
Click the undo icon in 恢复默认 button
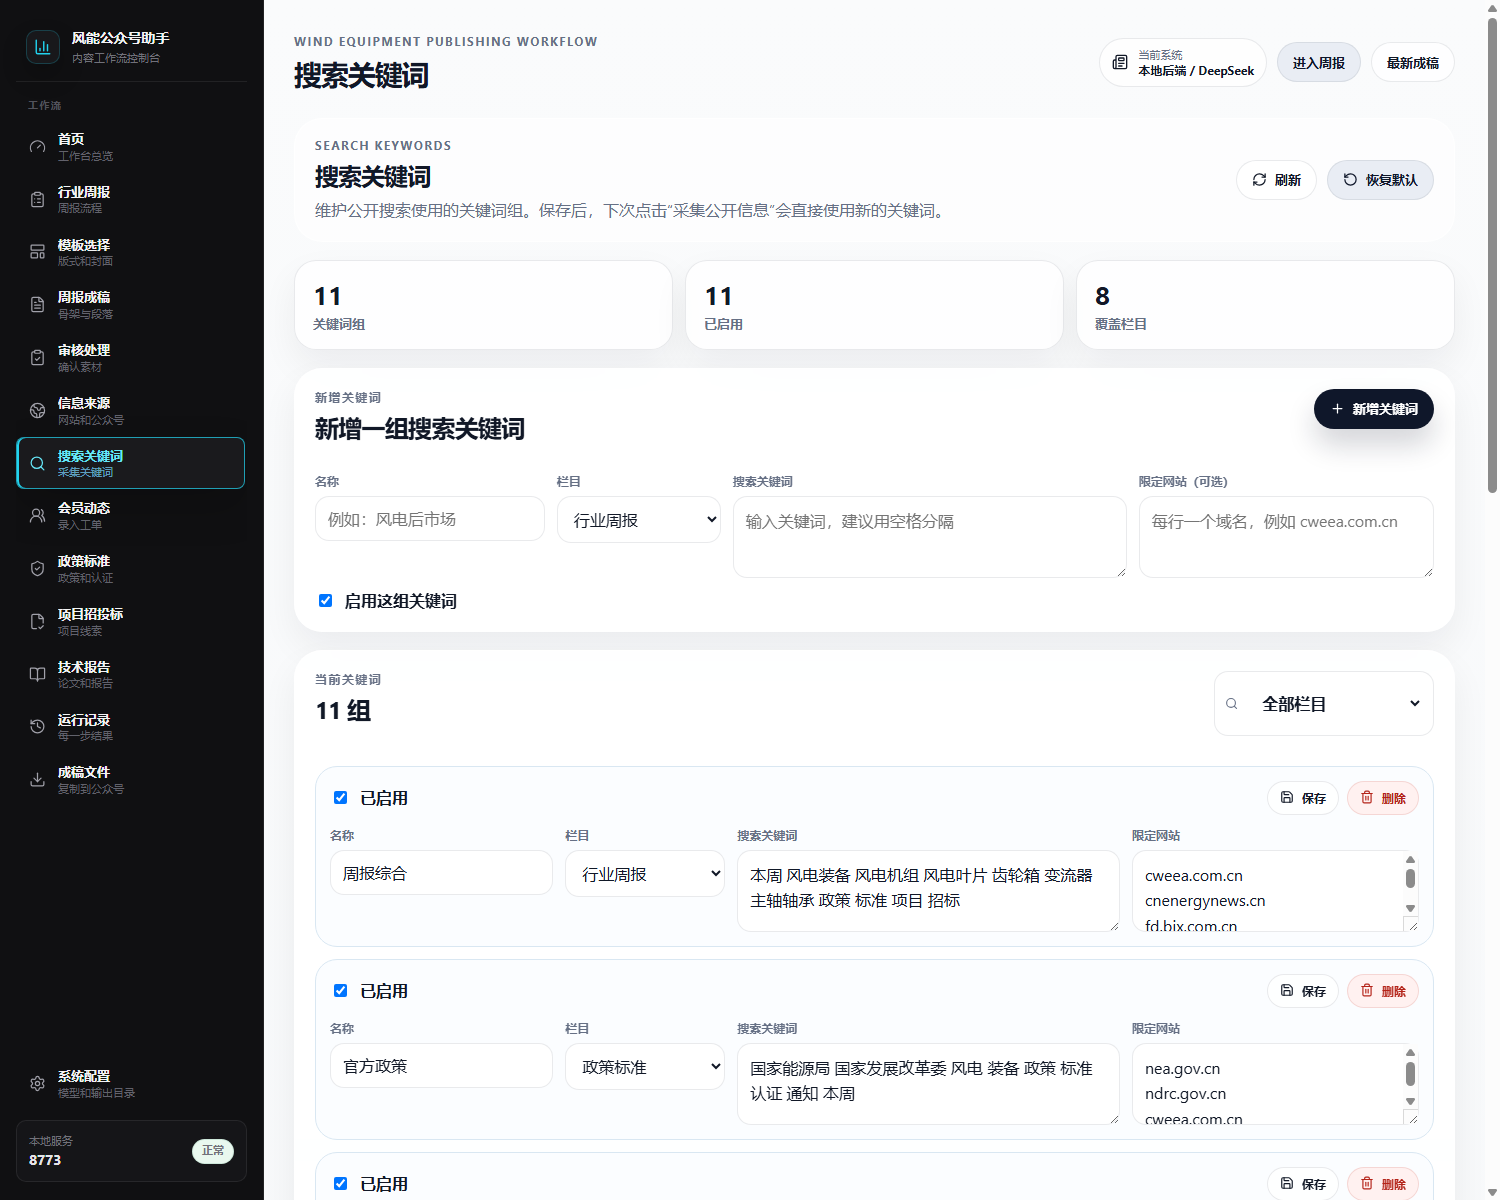pos(1350,180)
